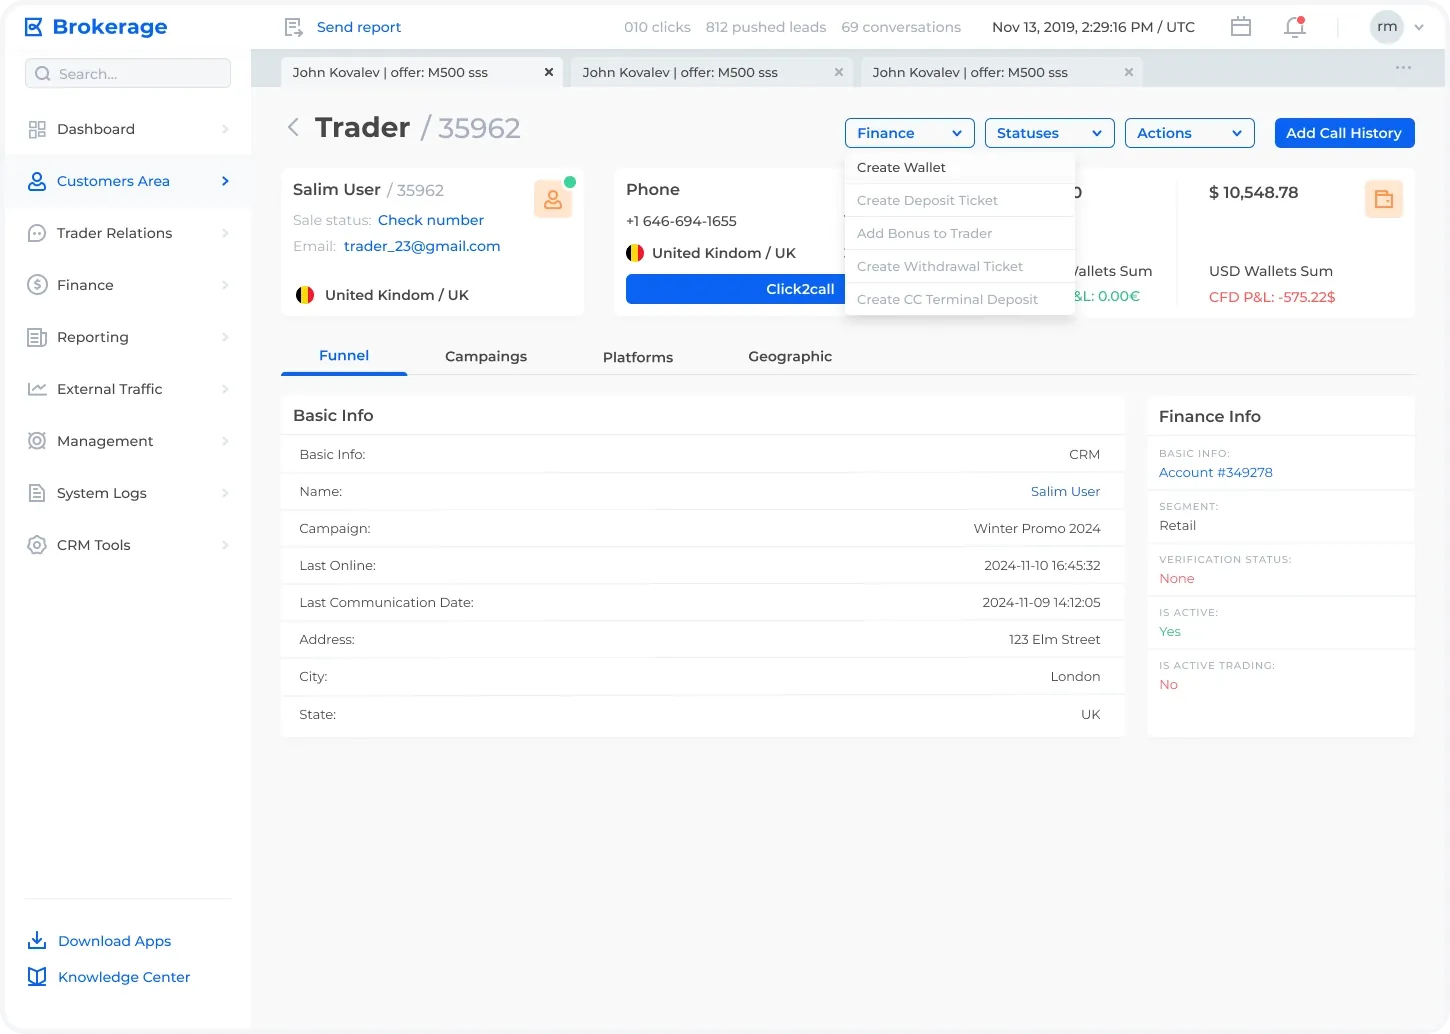This screenshot has height=1034, width=1450.
Task: Collapse the Finance dropdown
Action: tap(910, 133)
